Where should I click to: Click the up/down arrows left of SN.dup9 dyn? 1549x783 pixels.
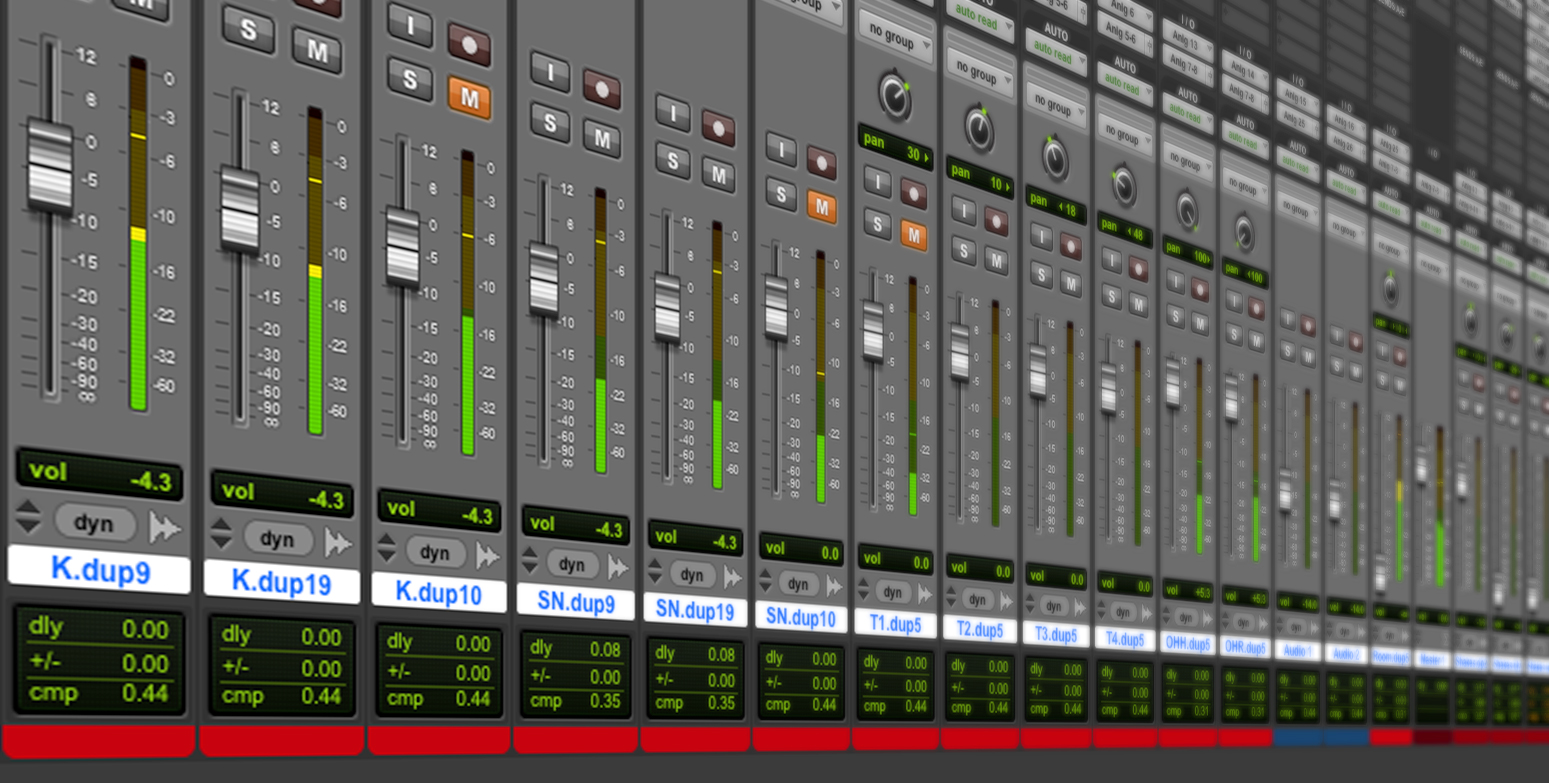(x=530, y=561)
